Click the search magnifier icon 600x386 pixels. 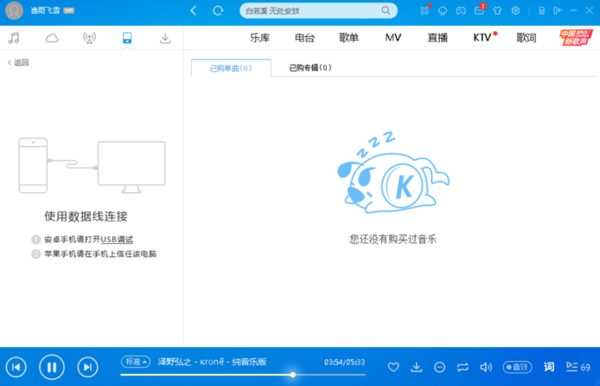pyautogui.click(x=386, y=11)
